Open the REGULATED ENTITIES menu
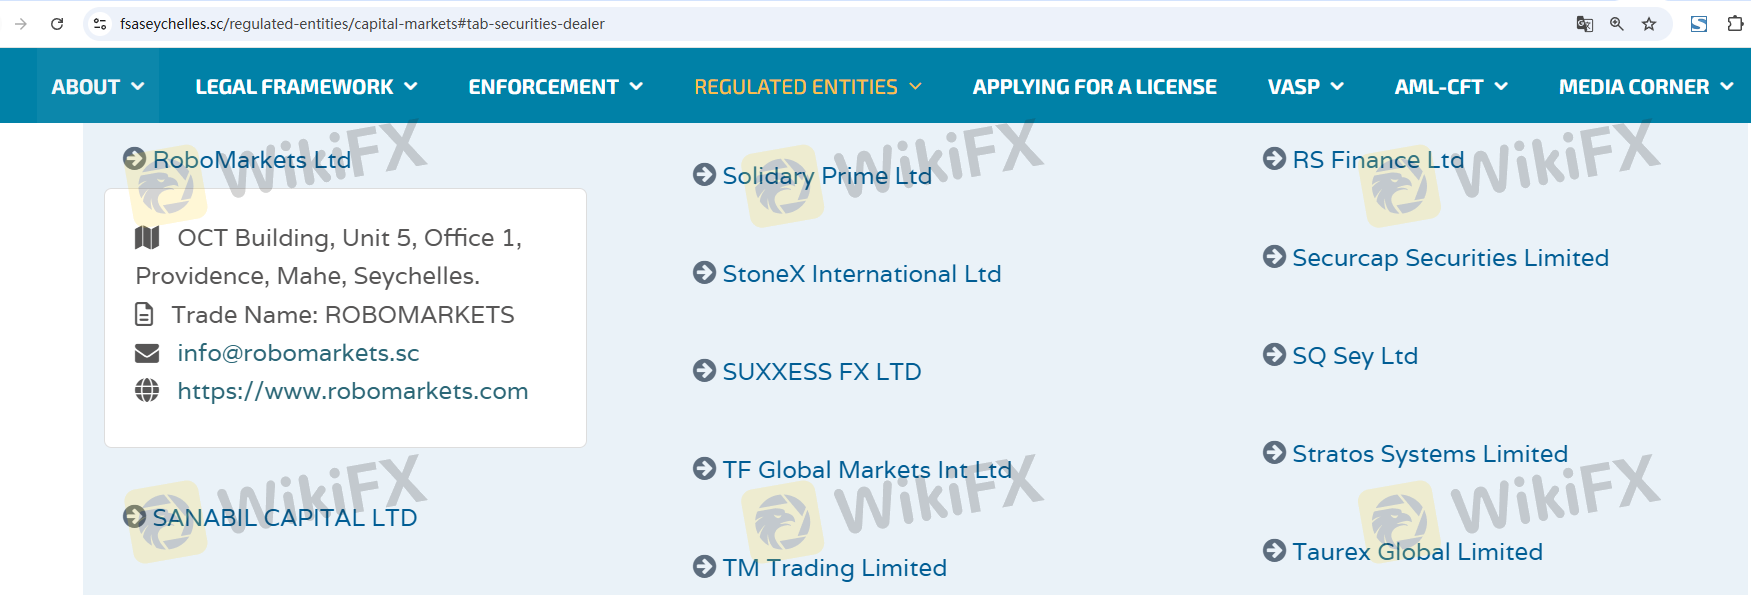This screenshot has height=595, width=1751. [808, 87]
